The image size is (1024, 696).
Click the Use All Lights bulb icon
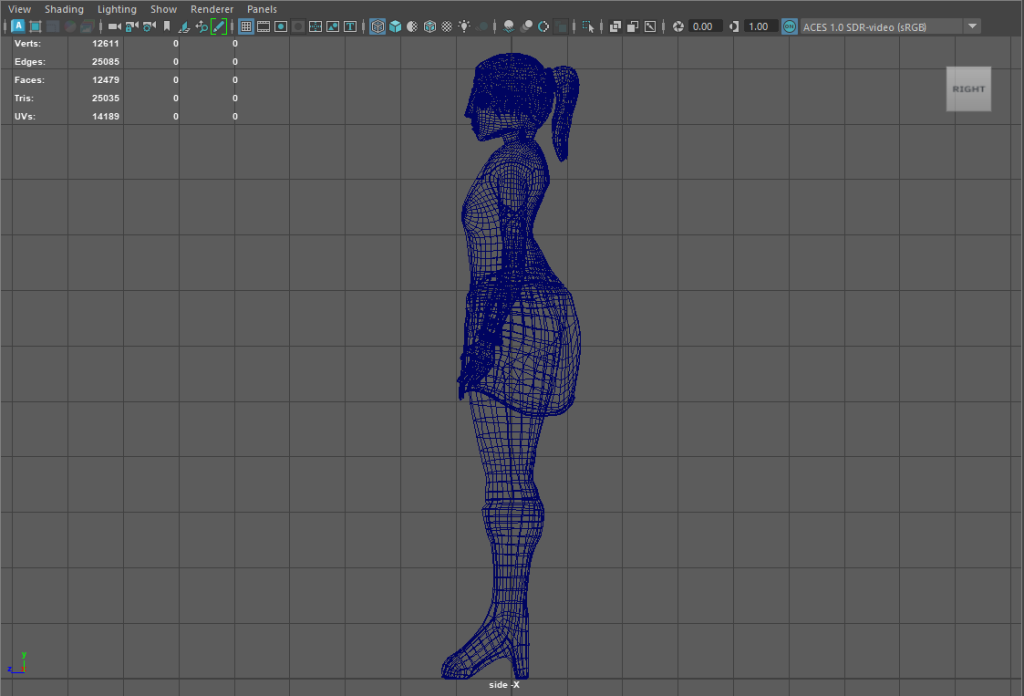(x=464, y=27)
